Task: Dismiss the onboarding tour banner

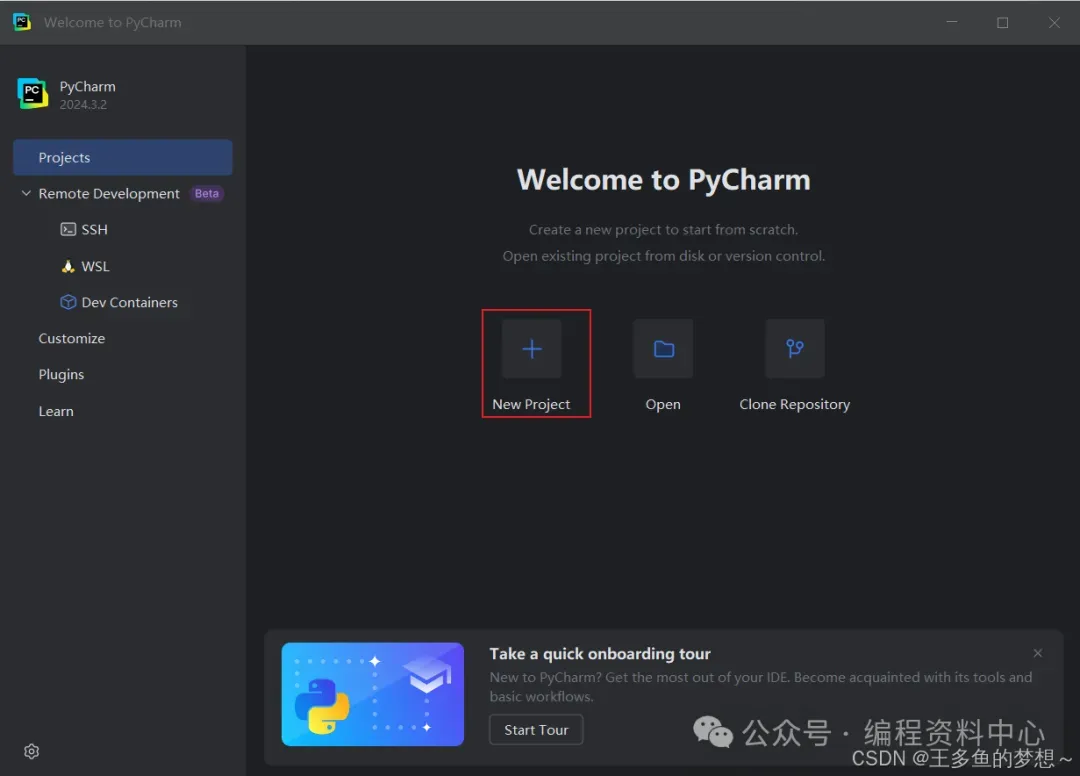Action: 1037,653
